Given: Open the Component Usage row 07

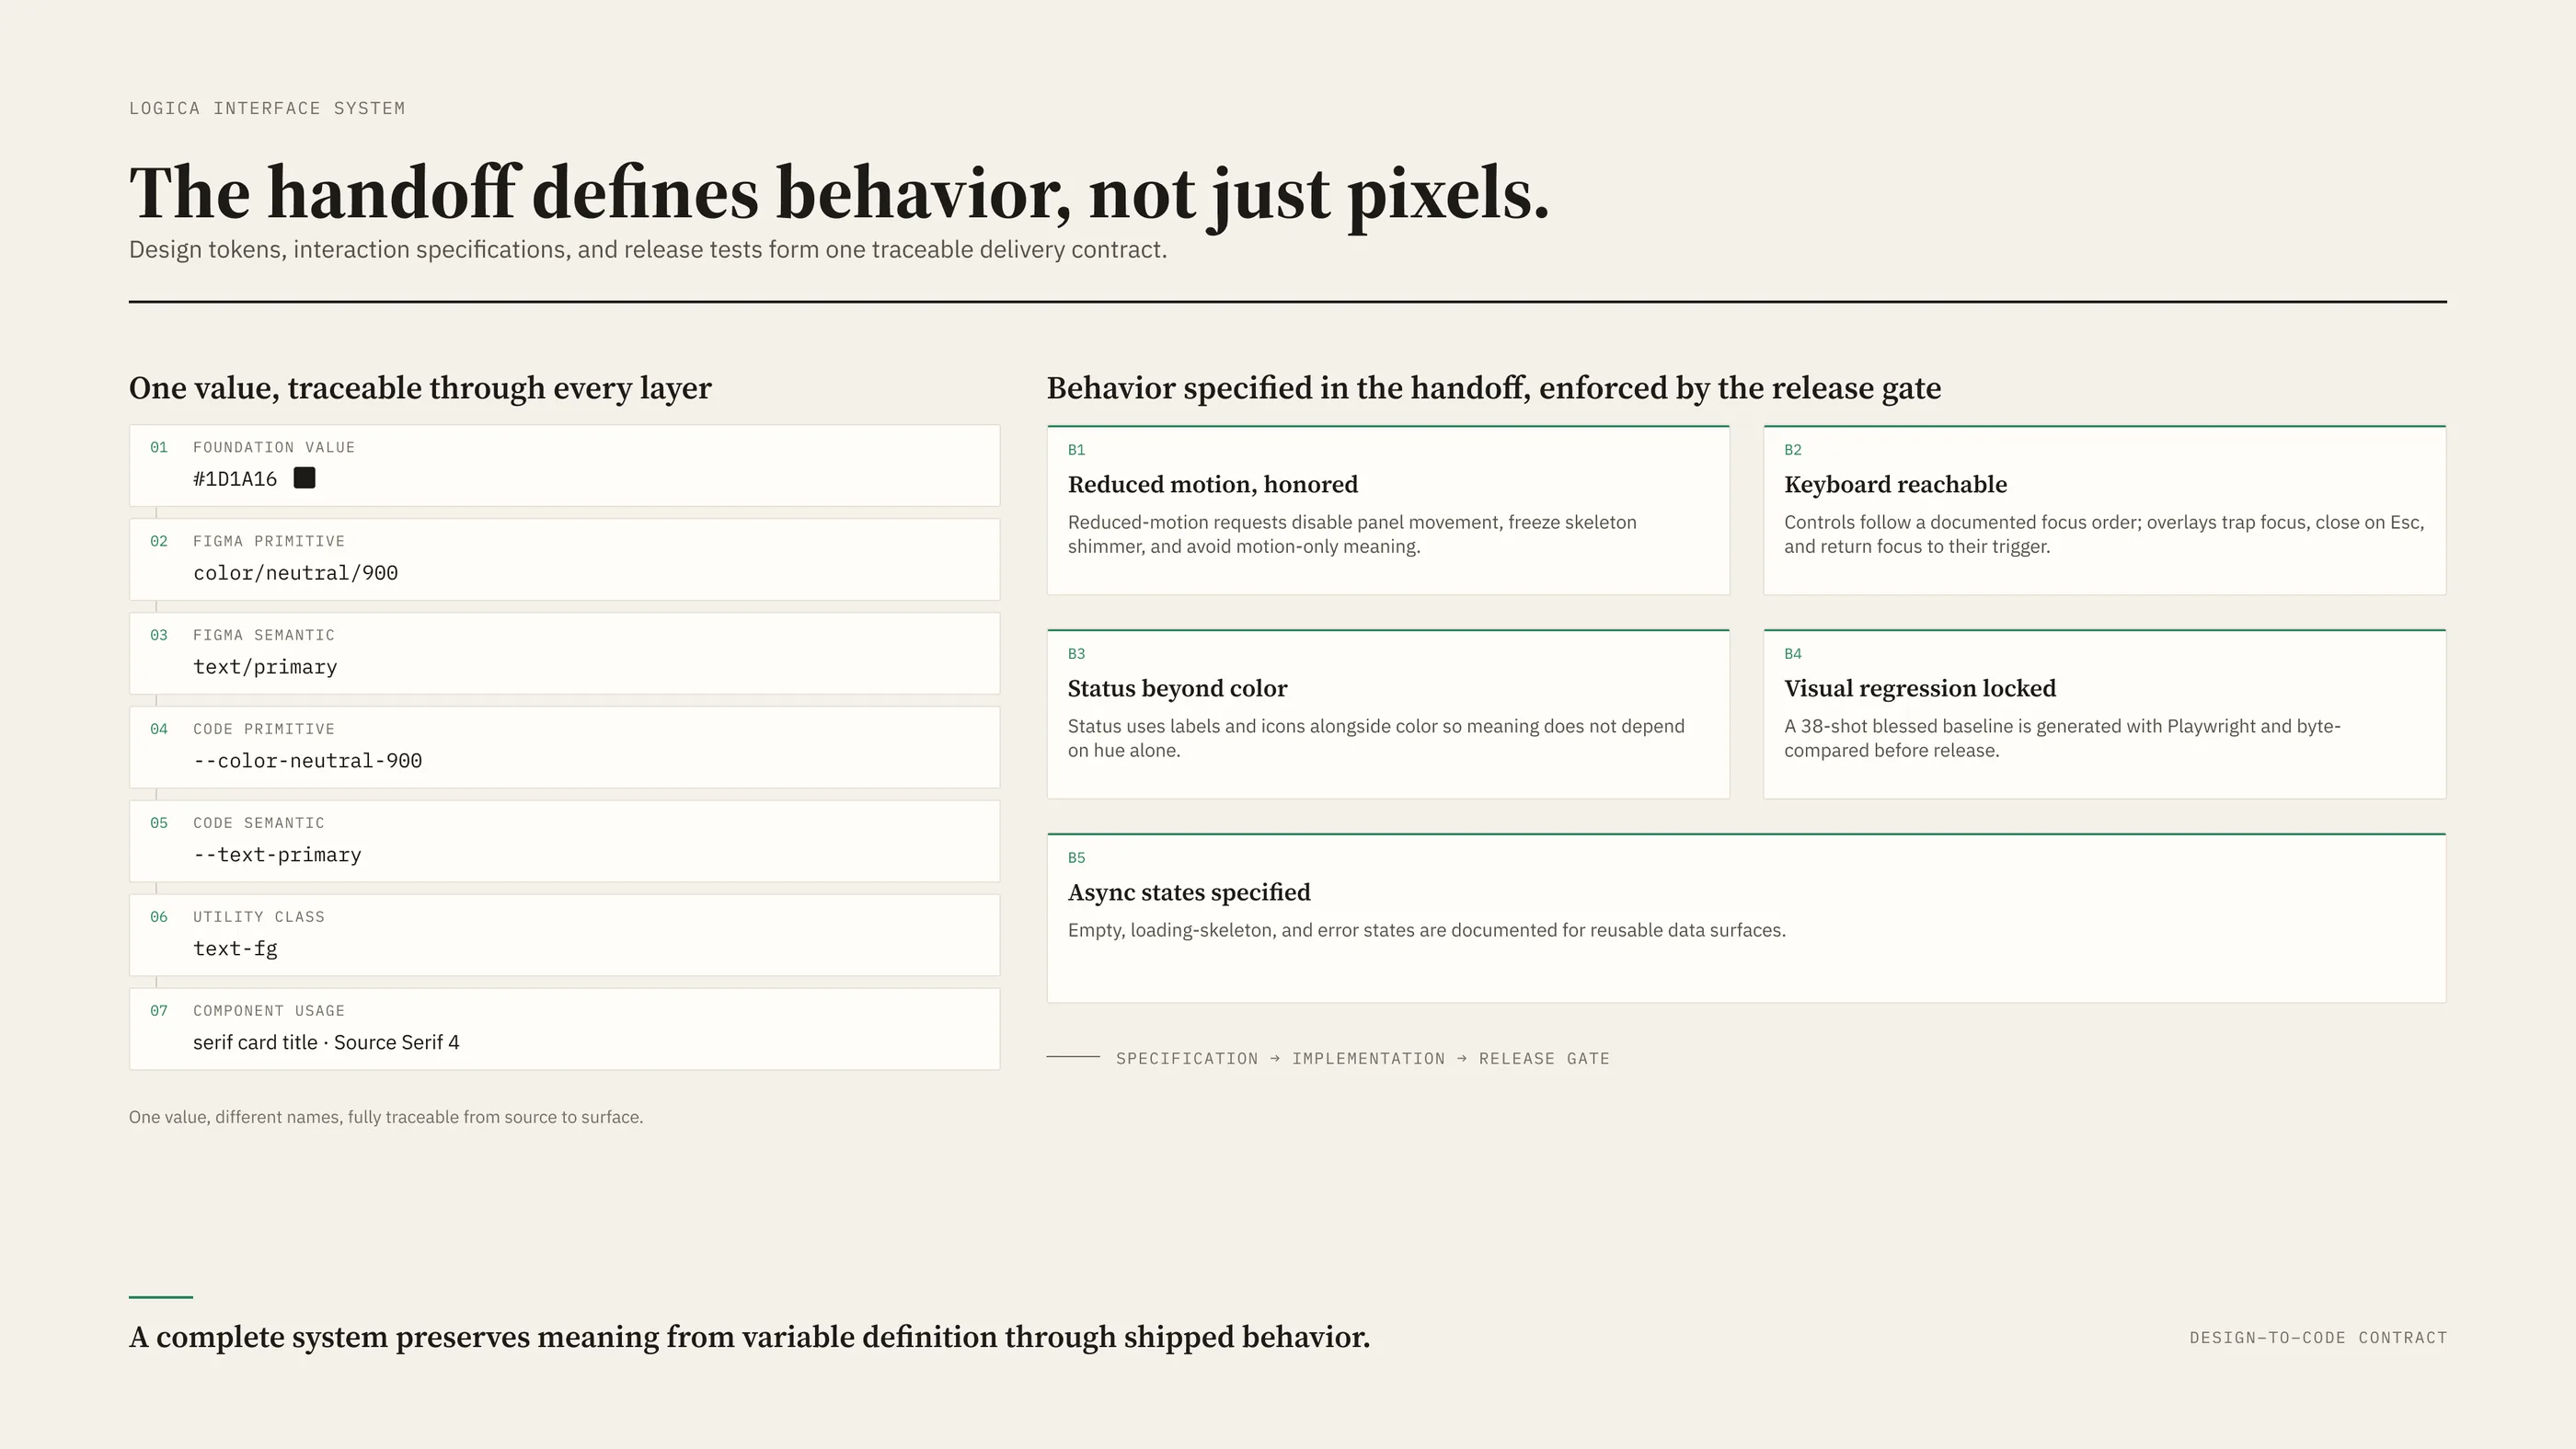Looking at the screenshot, I should coord(564,1030).
